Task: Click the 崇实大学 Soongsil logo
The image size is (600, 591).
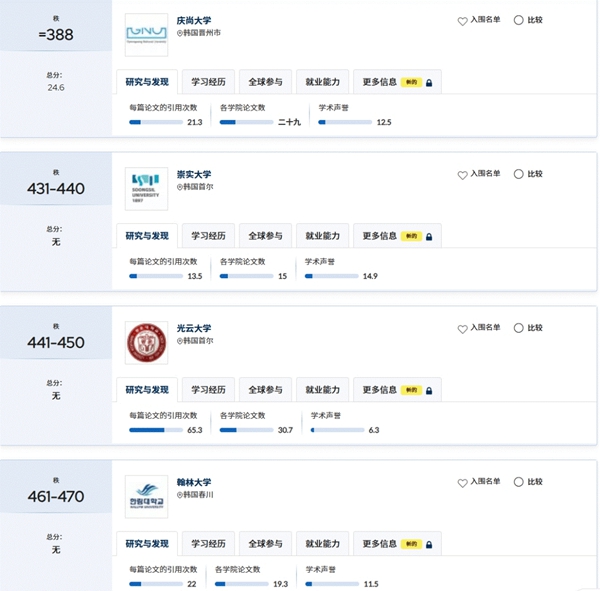Action: 146,189
